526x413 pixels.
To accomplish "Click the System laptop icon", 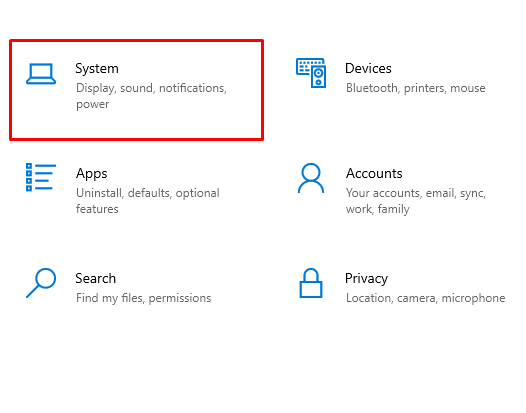I will (41, 74).
